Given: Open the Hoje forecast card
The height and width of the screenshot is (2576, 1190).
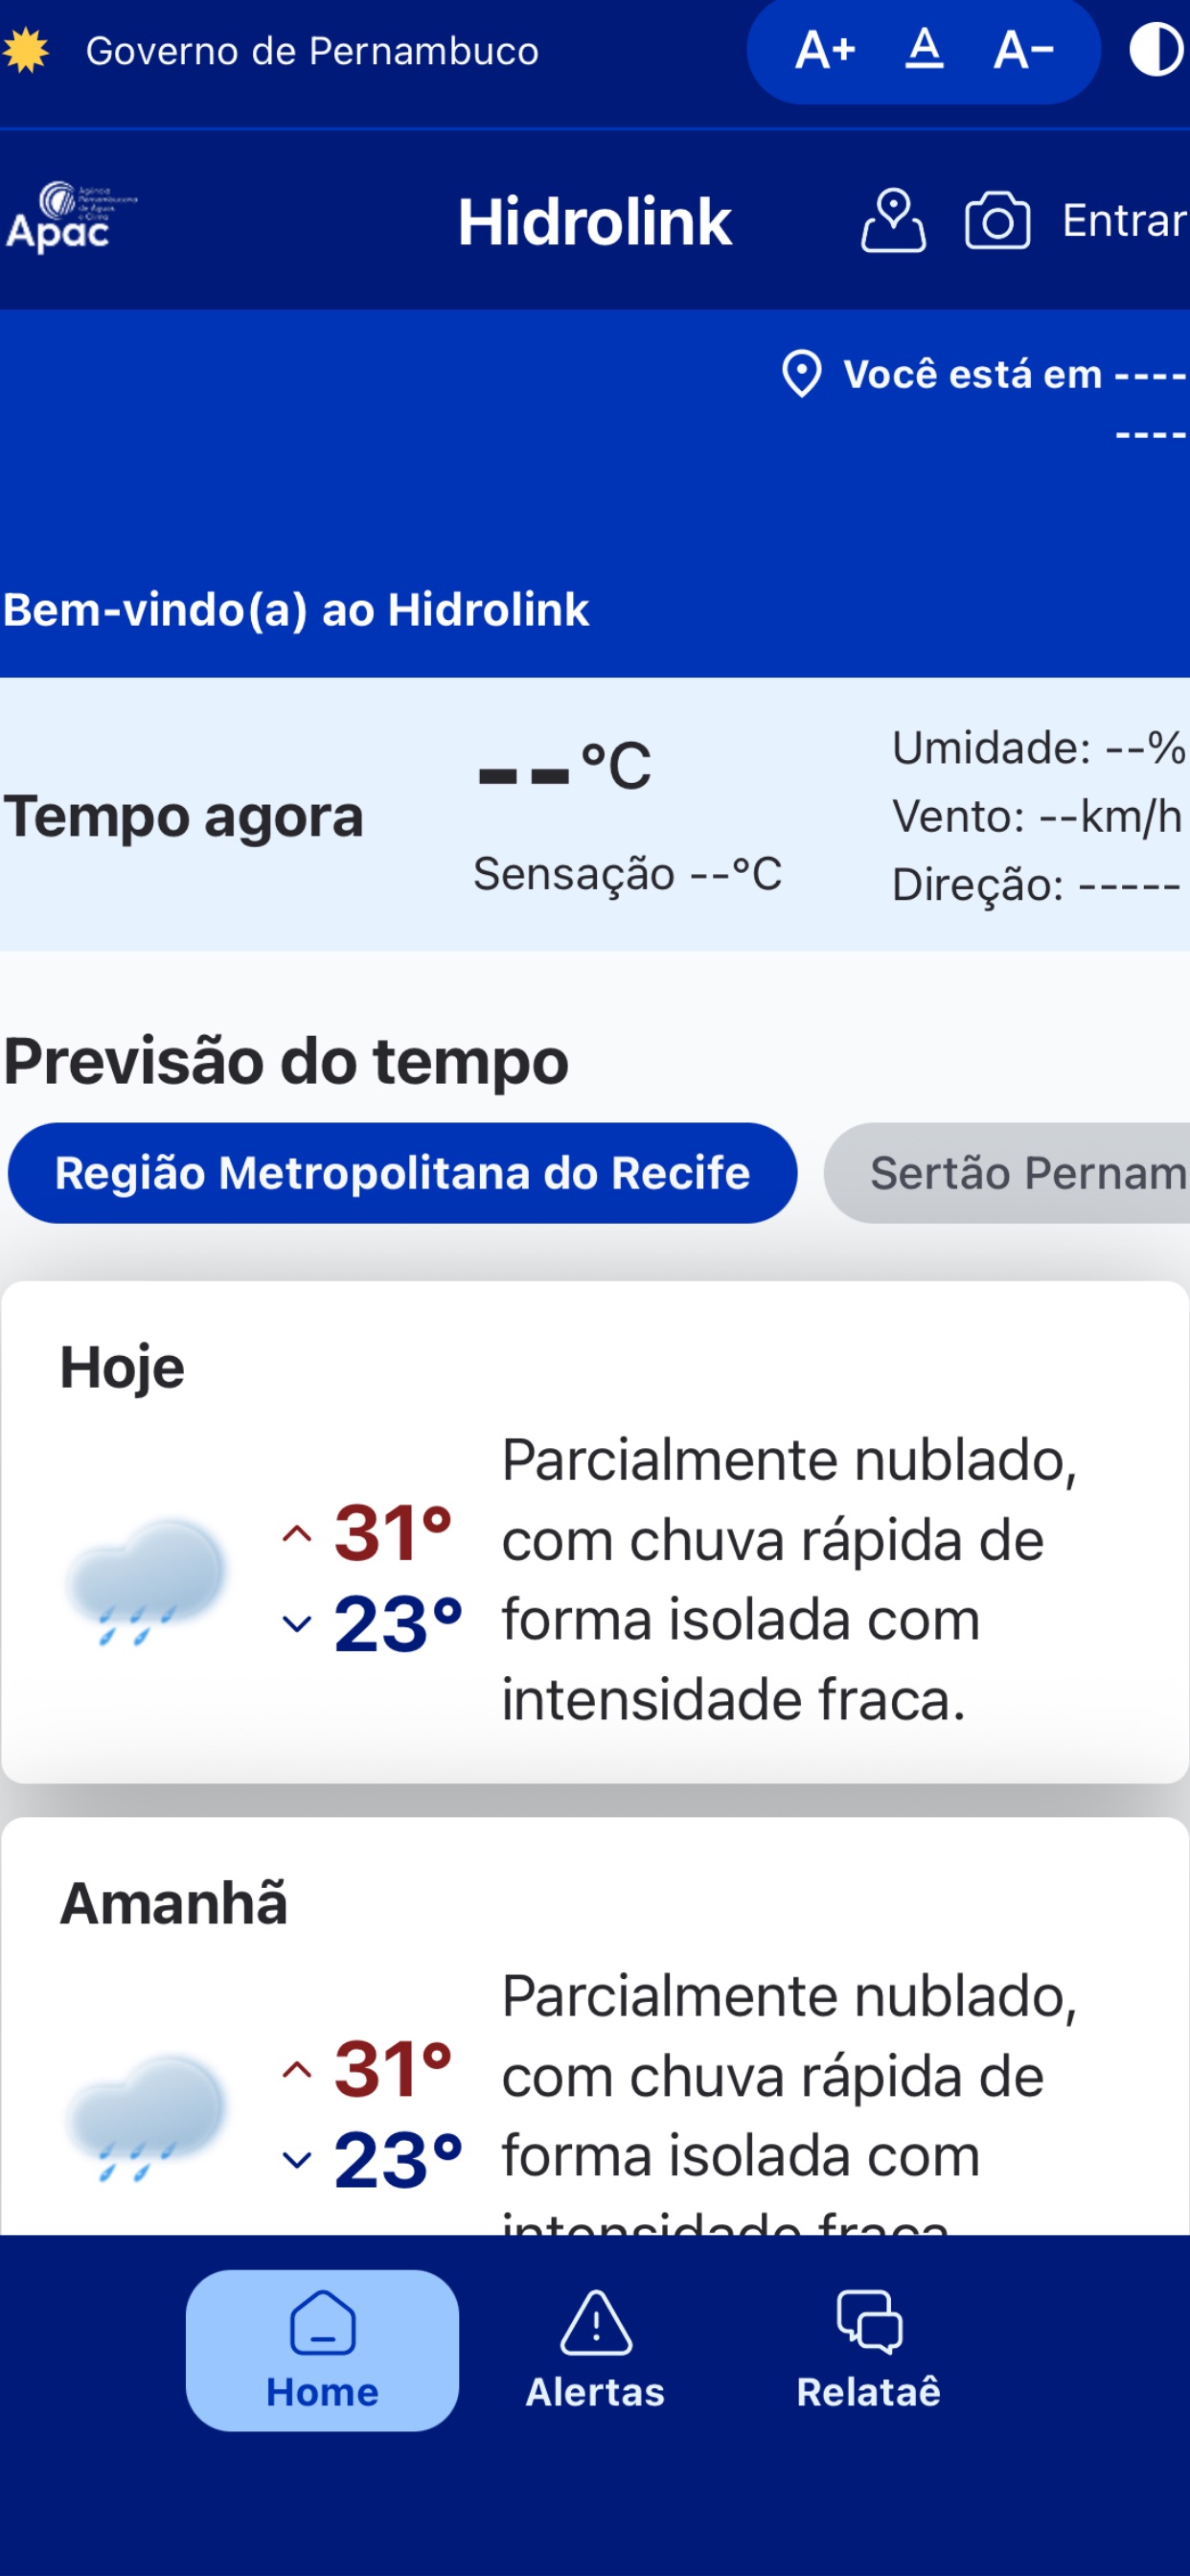Looking at the screenshot, I should 595,1532.
